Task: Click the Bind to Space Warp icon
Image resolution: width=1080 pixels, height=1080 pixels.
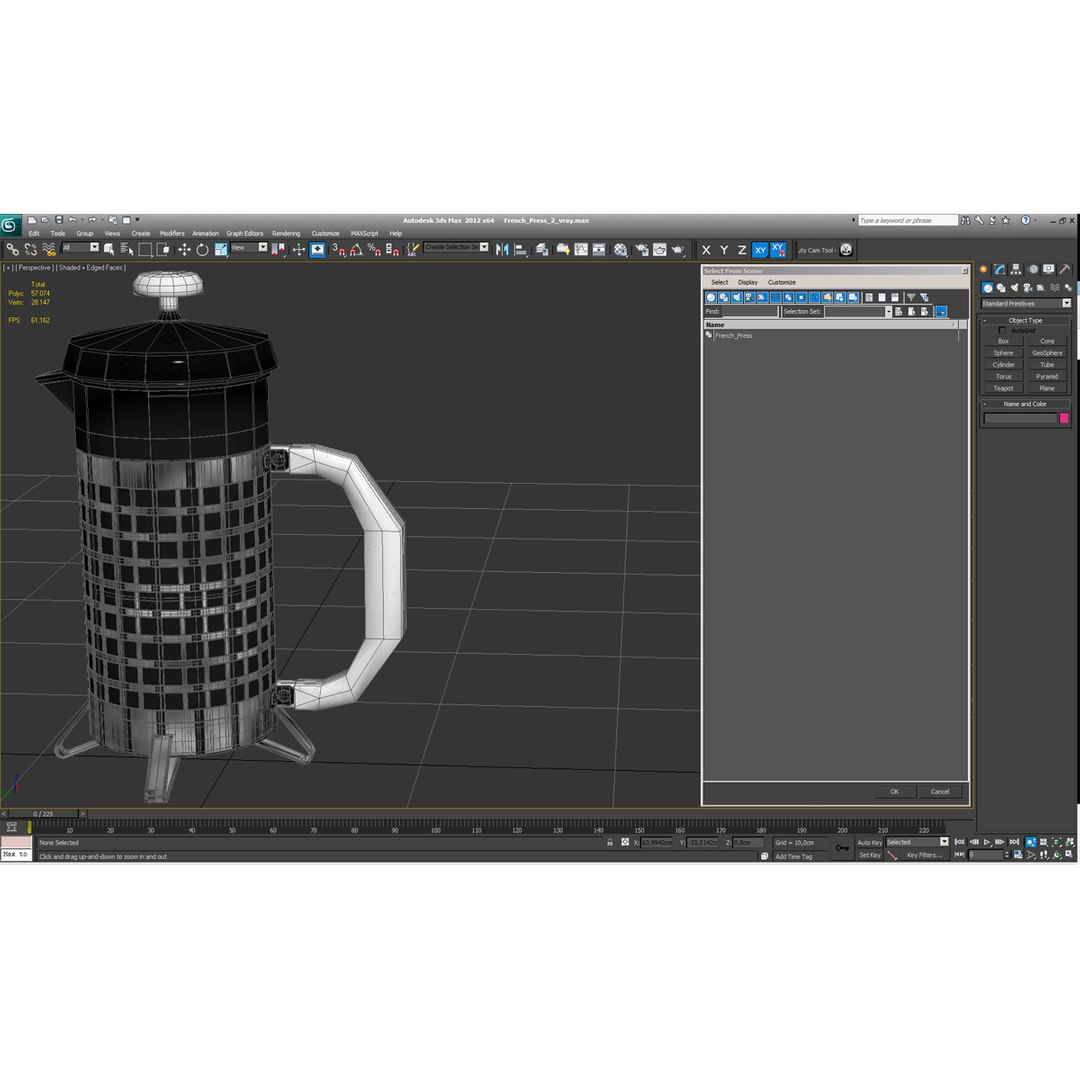Action: pyautogui.click(x=48, y=249)
